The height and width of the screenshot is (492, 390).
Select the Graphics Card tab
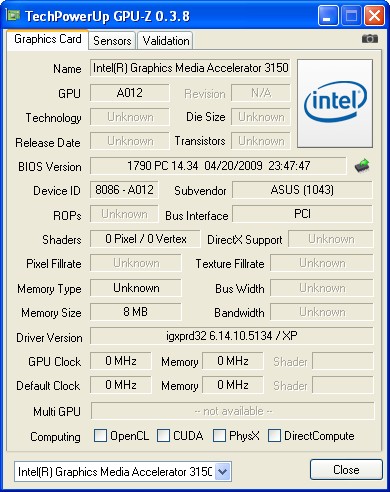(x=47, y=39)
